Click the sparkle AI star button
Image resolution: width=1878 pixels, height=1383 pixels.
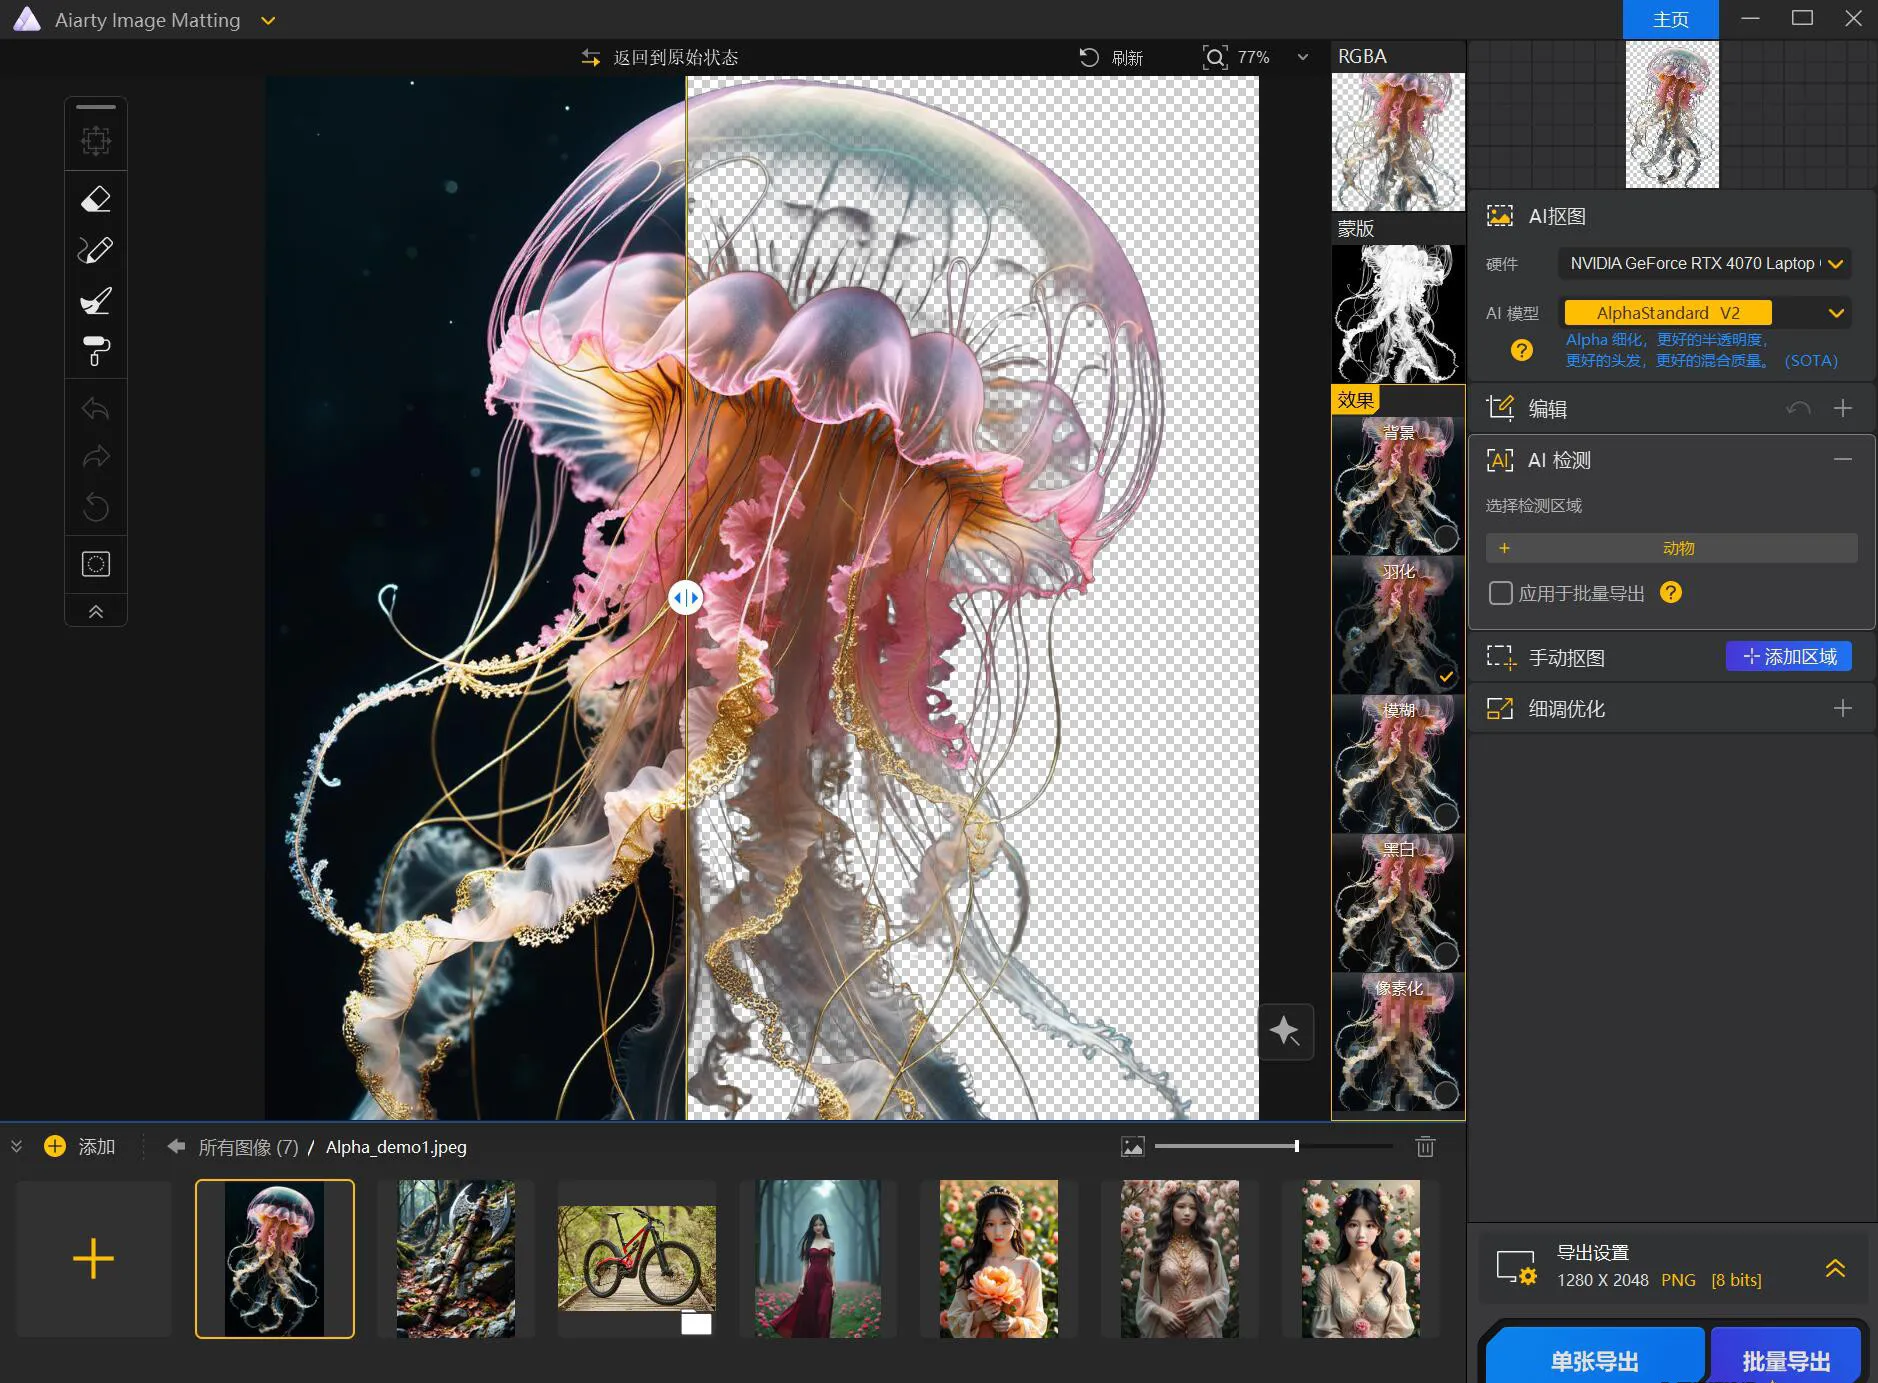tap(1285, 1031)
